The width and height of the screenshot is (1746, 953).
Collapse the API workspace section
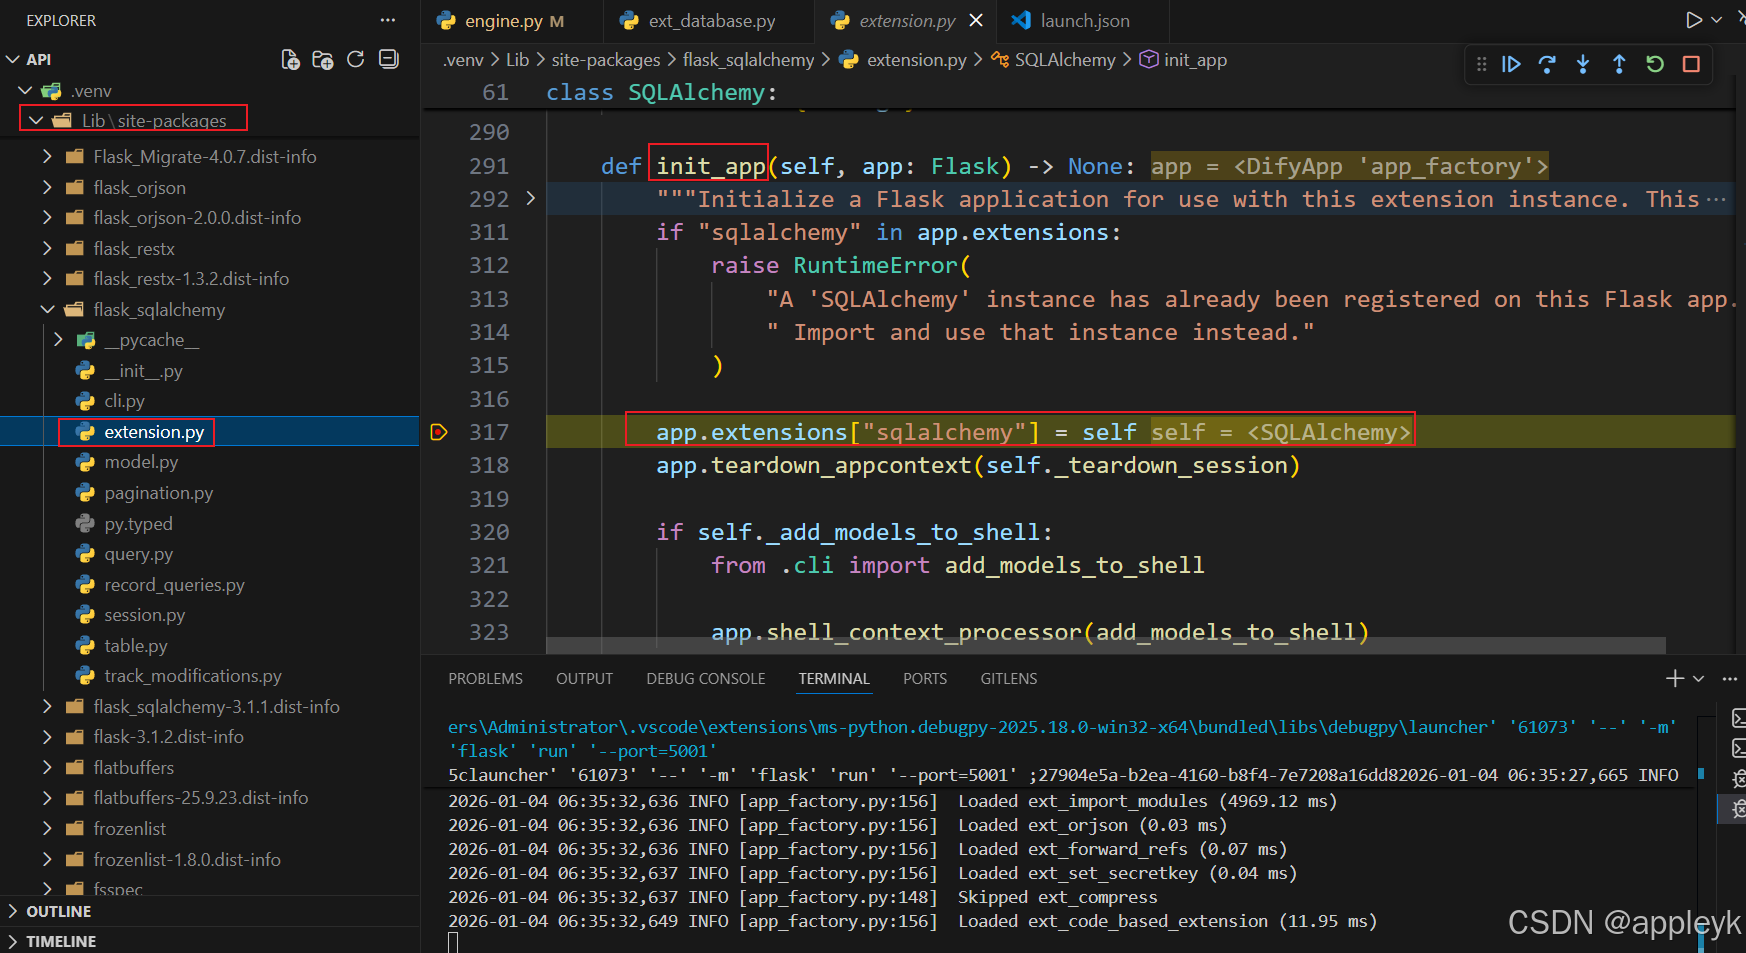13,60
